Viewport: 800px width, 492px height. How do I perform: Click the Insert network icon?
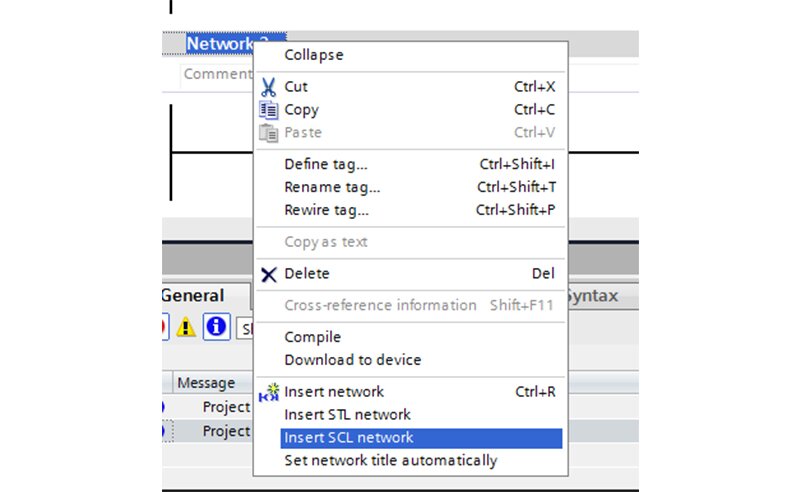(269, 392)
